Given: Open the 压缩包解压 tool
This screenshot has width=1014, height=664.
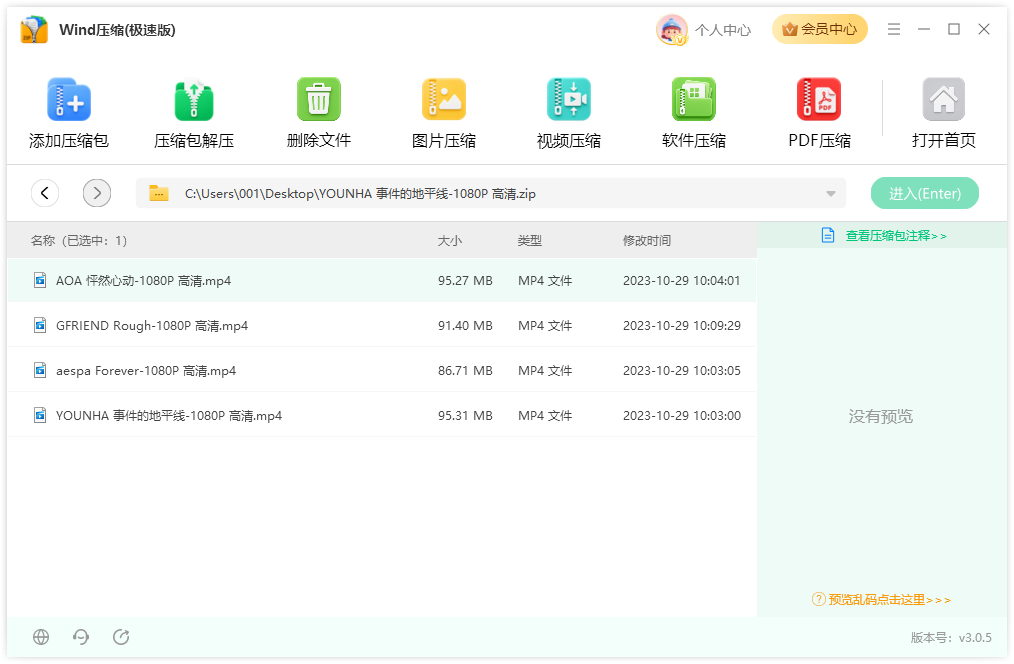Looking at the screenshot, I should click(193, 100).
